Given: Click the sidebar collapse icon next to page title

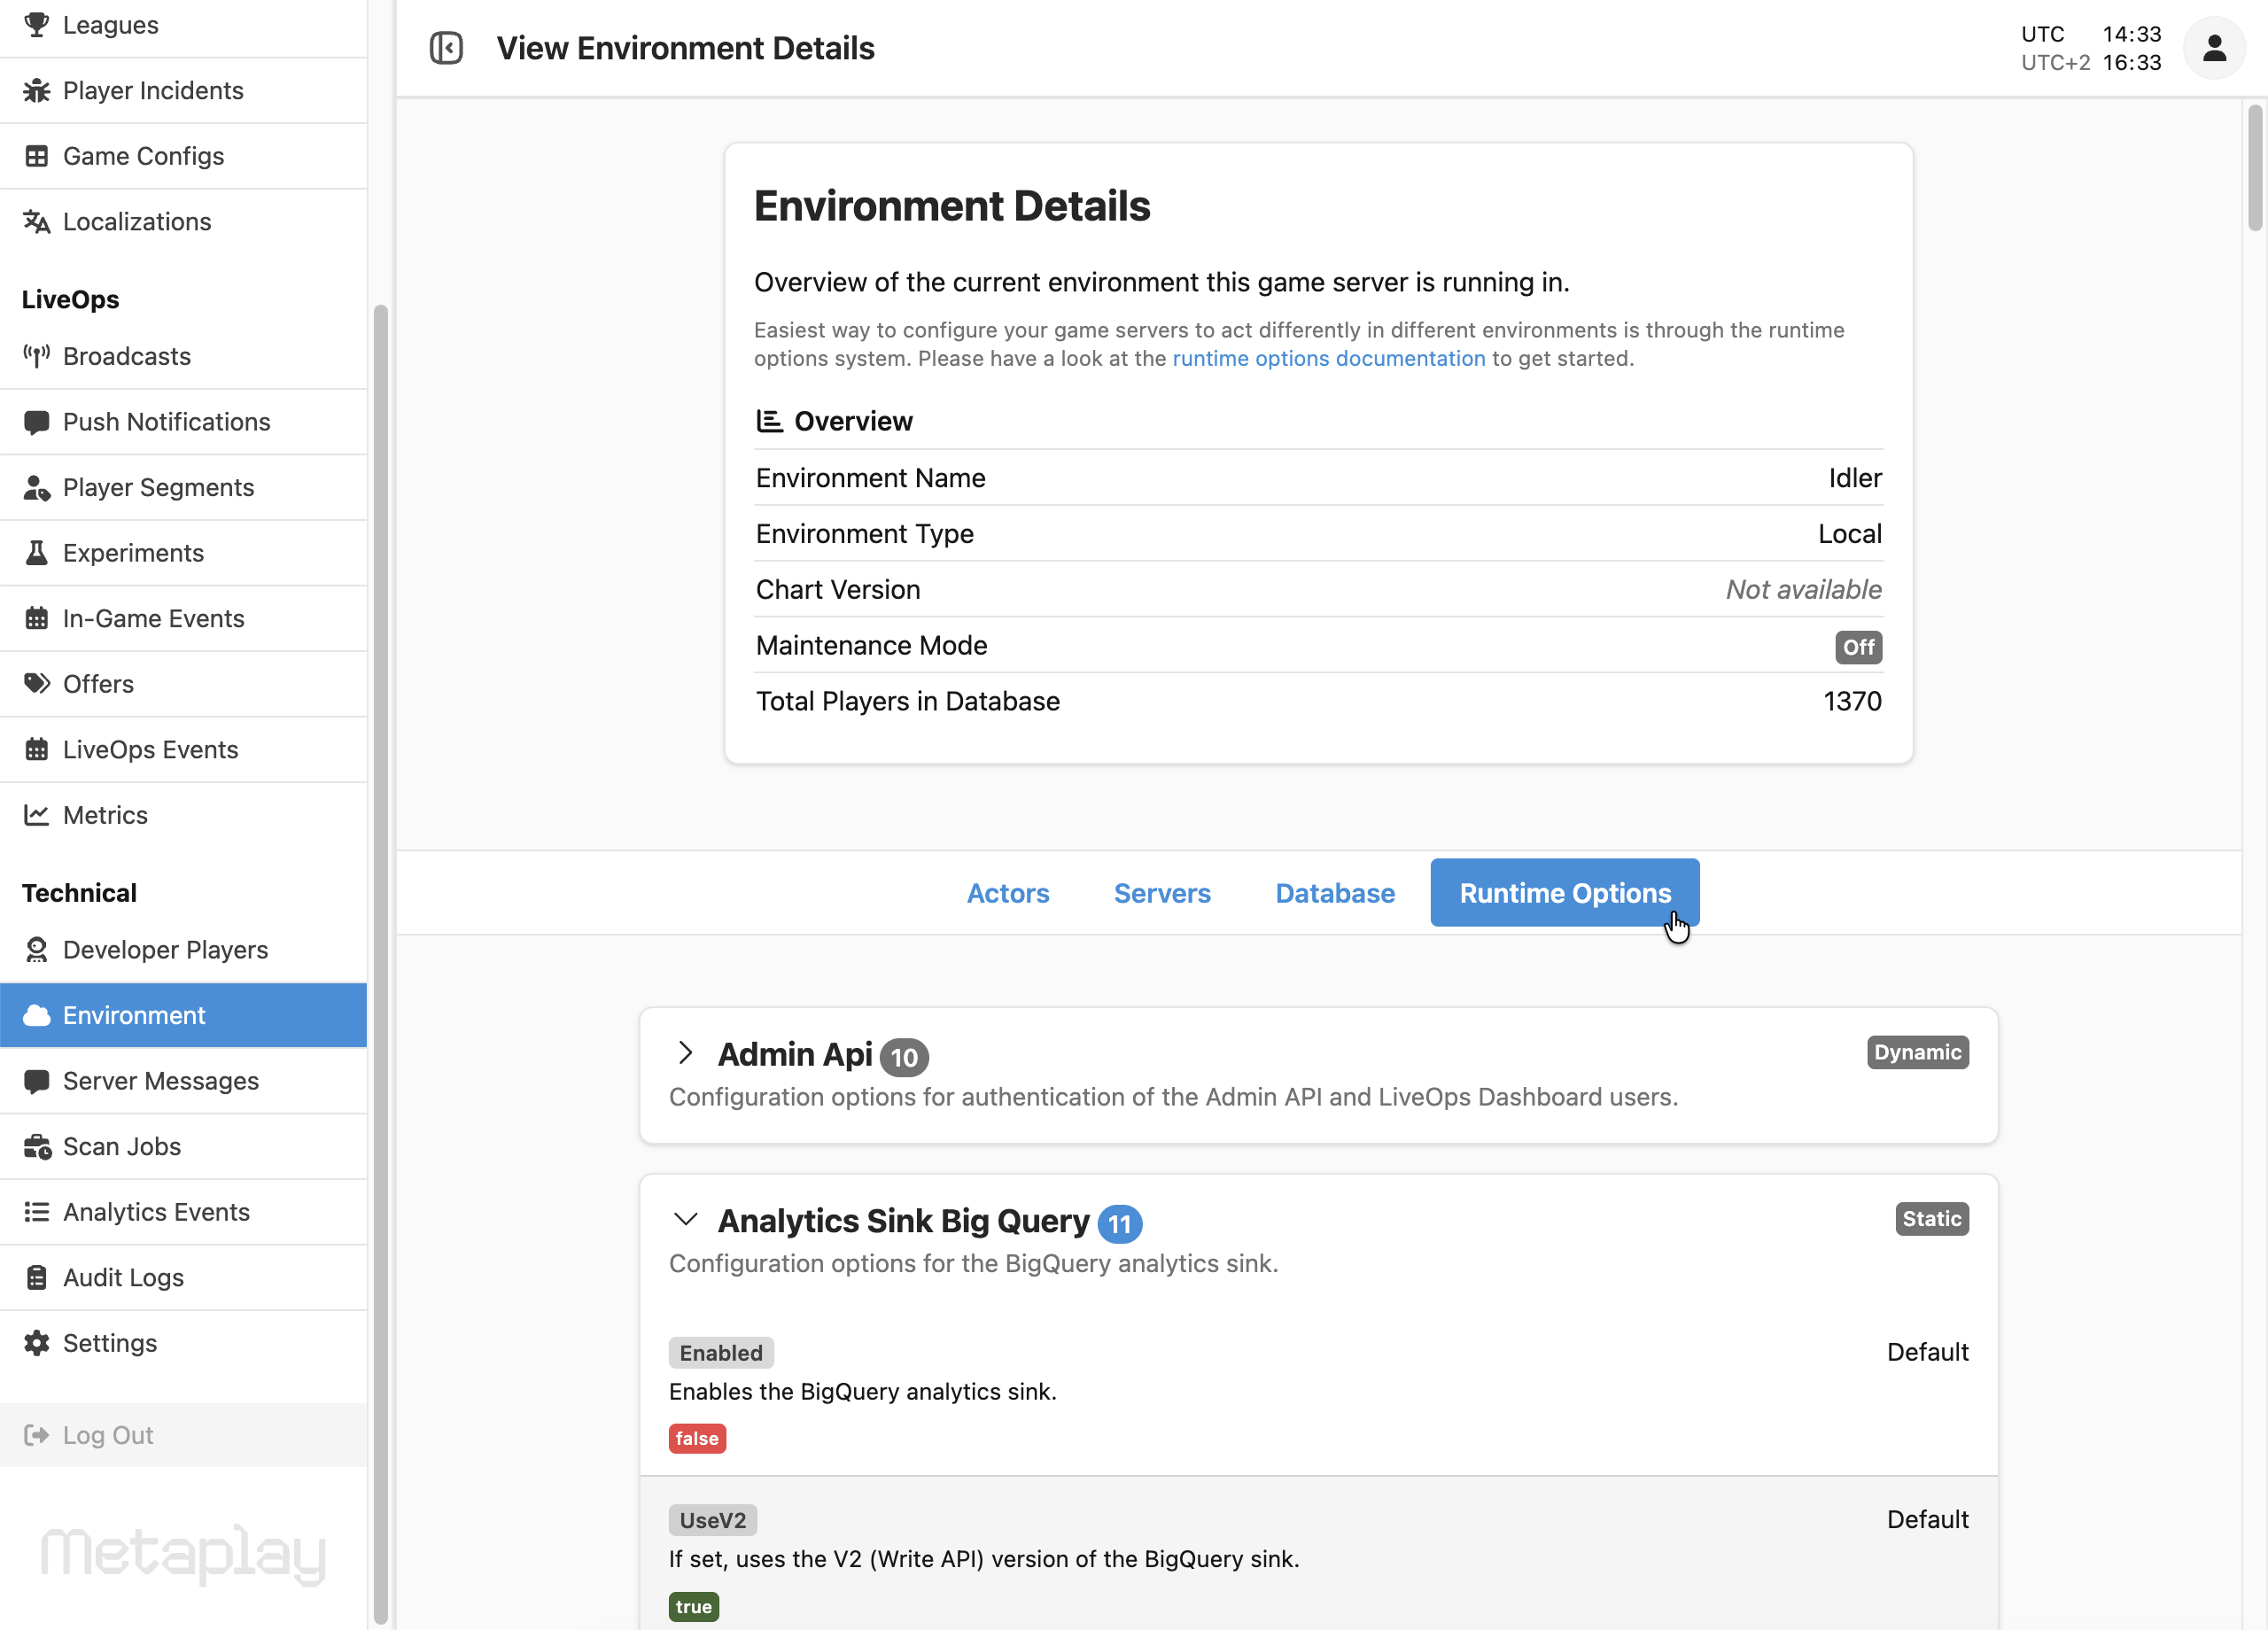Looking at the screenshot, I should tap(447, 47).
